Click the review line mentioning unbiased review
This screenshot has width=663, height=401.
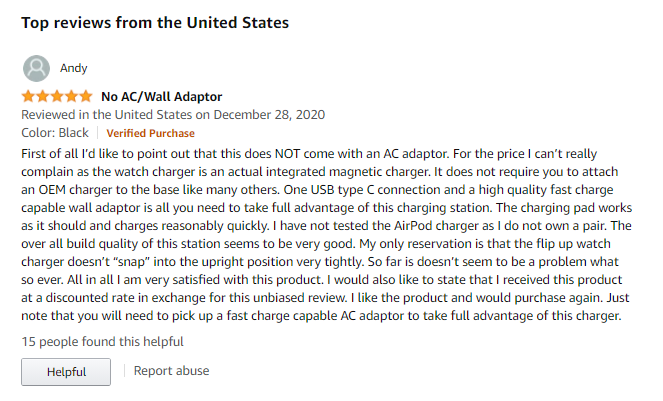[x=326, y=298]
